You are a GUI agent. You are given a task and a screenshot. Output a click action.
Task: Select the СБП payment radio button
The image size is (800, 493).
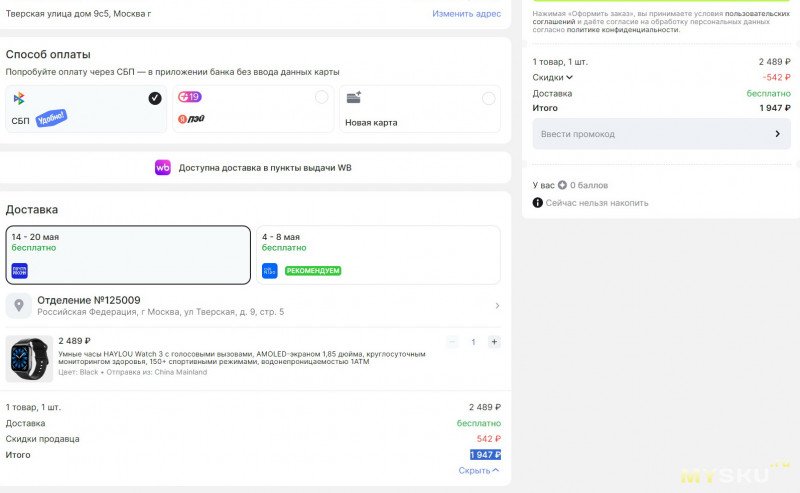tap(154, 98)
